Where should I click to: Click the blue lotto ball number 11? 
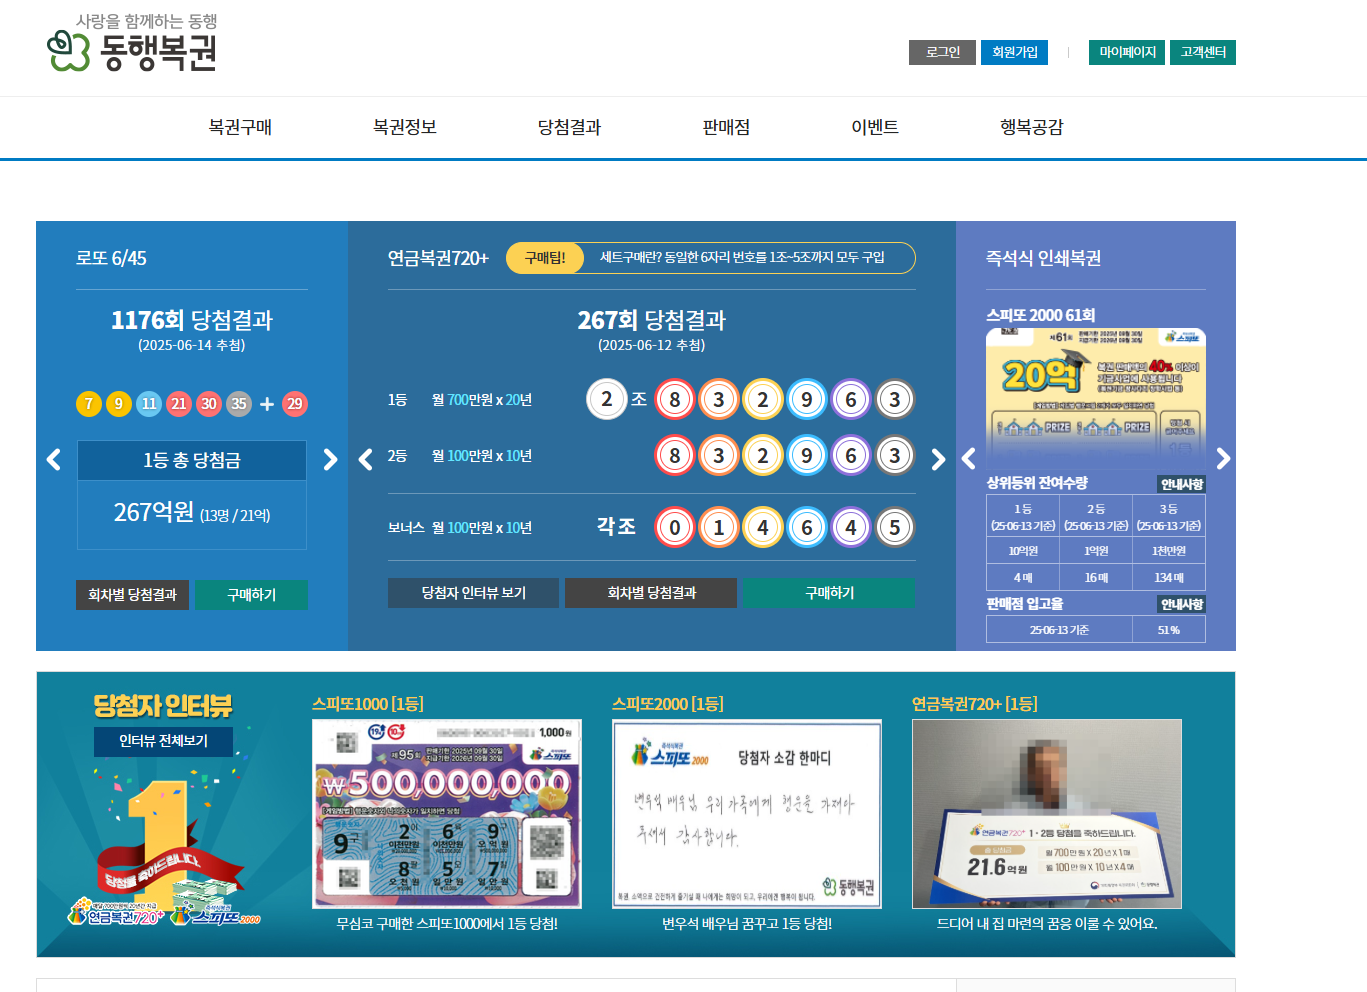click(x=149, y=404)
